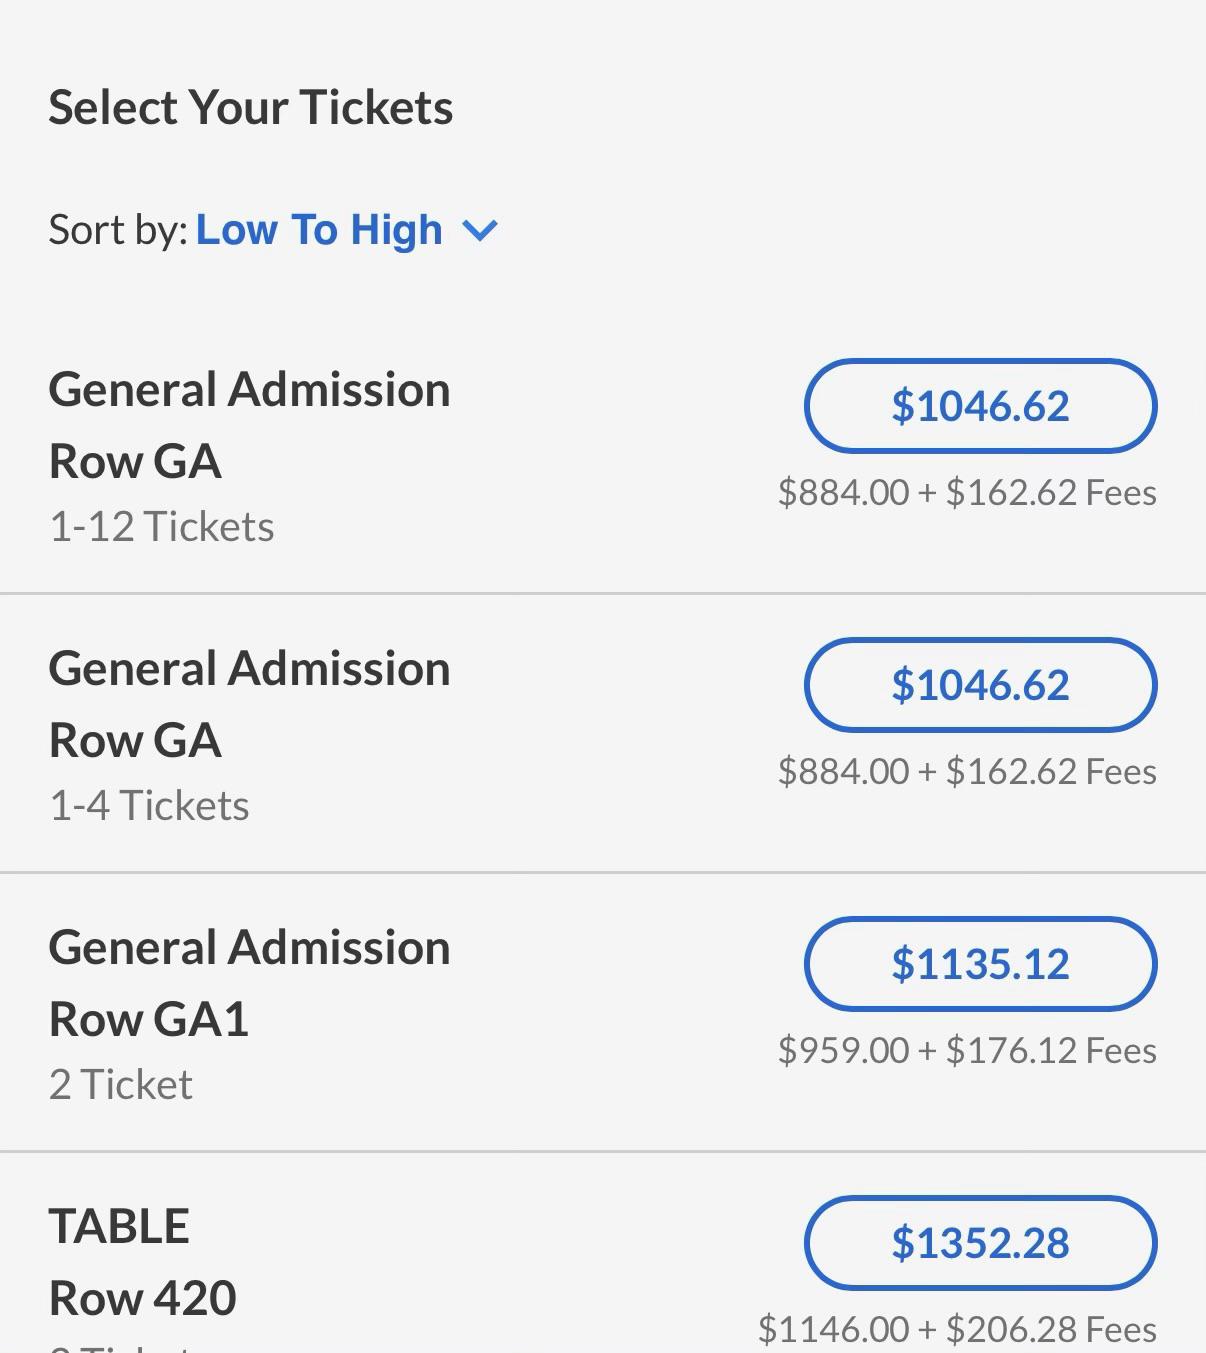
Task: Open the Low To High sort dropdown
Action: pyautogui.click(x=319, y=230)
